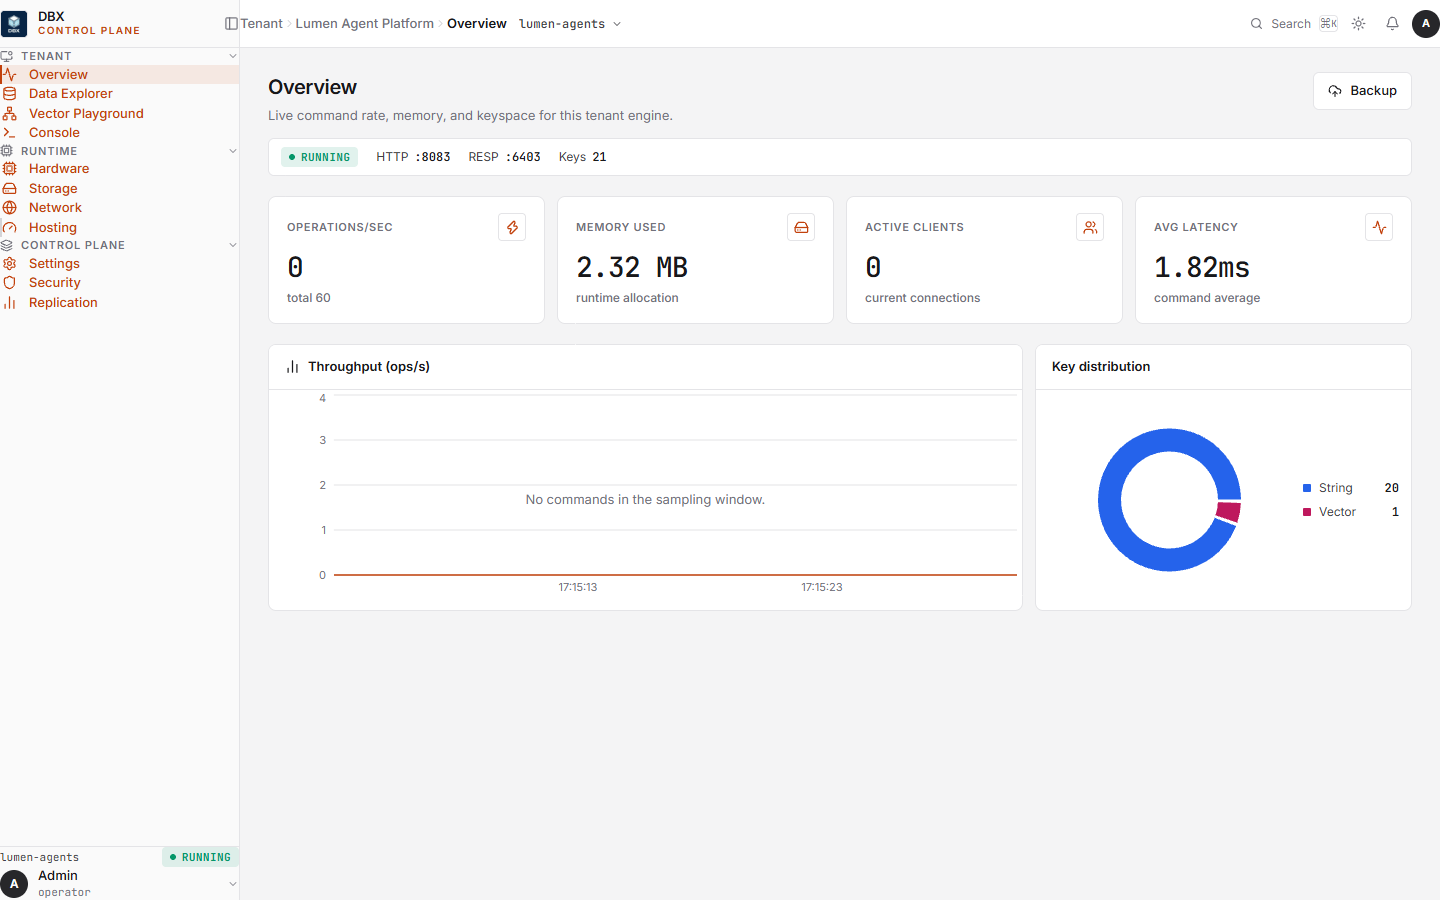This screenshot has height=900, width=1440.
Task: Open the Console page
Action: click(119, 133)
